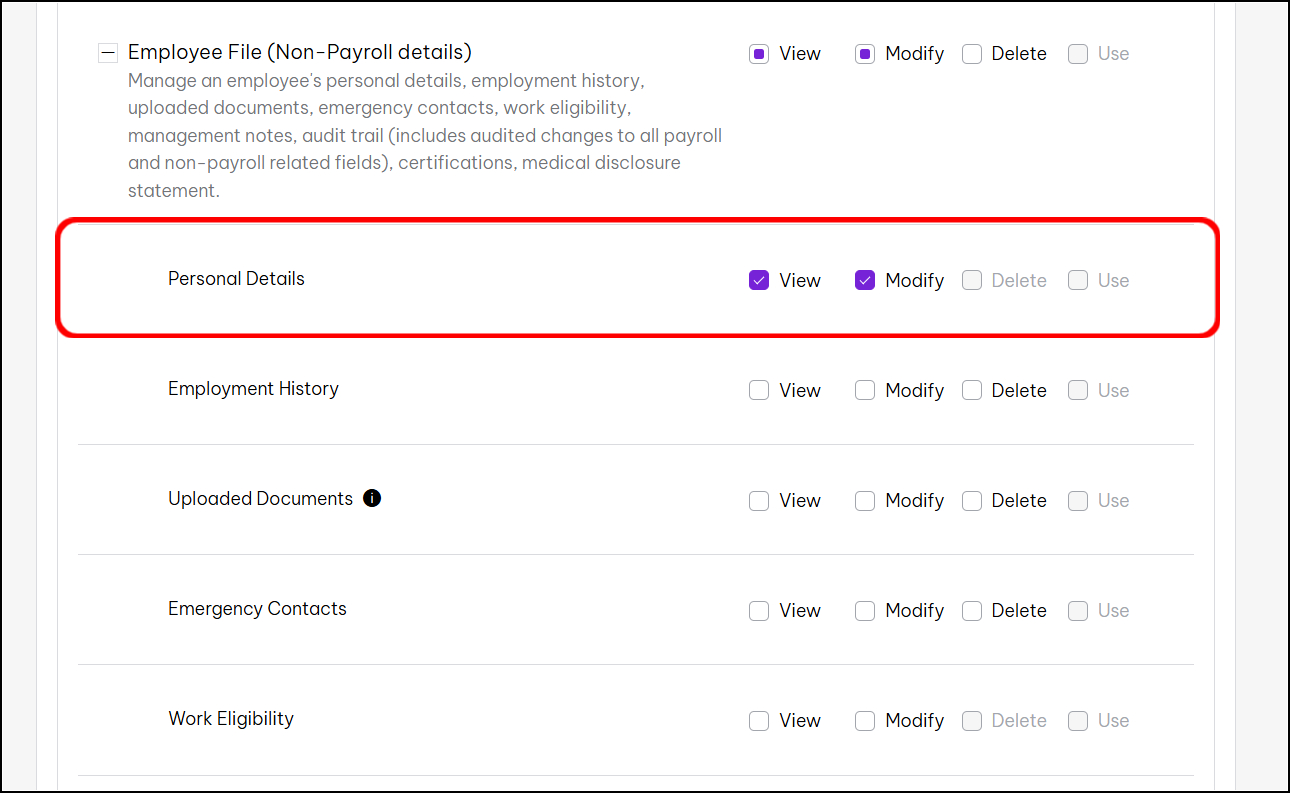
Task: Click the Uploaded Documents info icon
Action: tap(372, 498)
